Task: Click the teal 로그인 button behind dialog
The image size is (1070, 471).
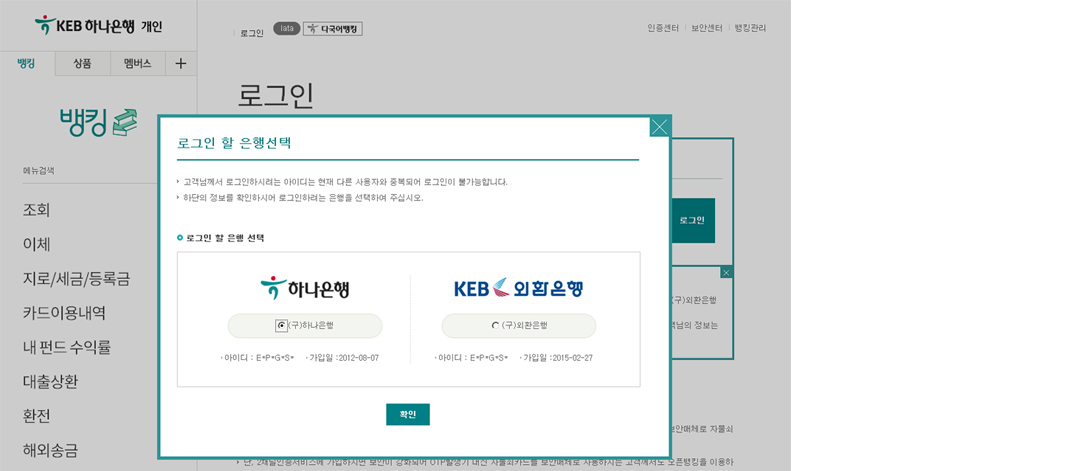Action: pyautogui.click(x=693, y=220)
